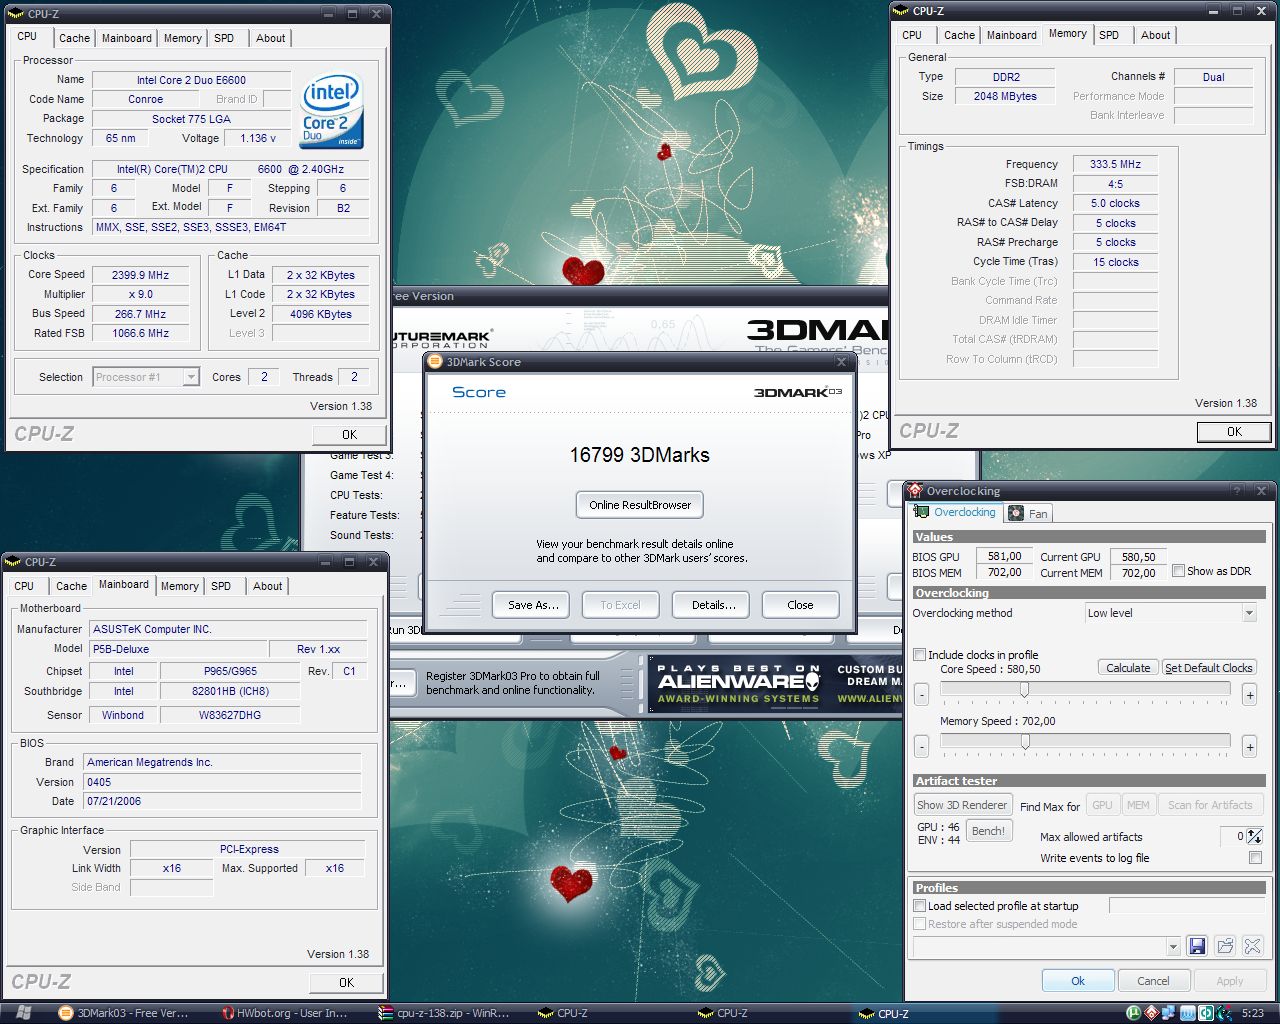1280x1024 pixels.
Task: Adjust Max allowed artifacts stepper
Action: click(x=1255, y=836)
